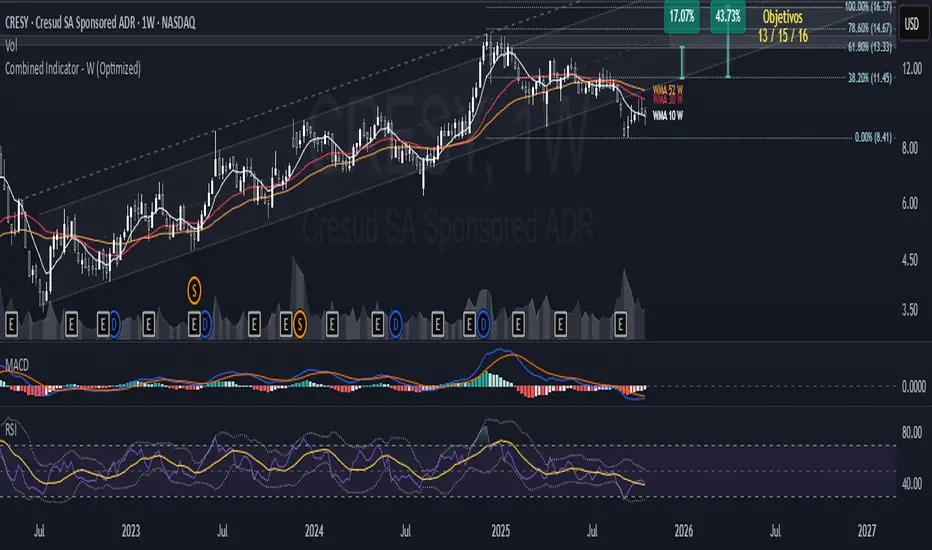Open the dividend D marker just before 2025
The width and height of the screenshot is (932, 550).
pos(483,325)
